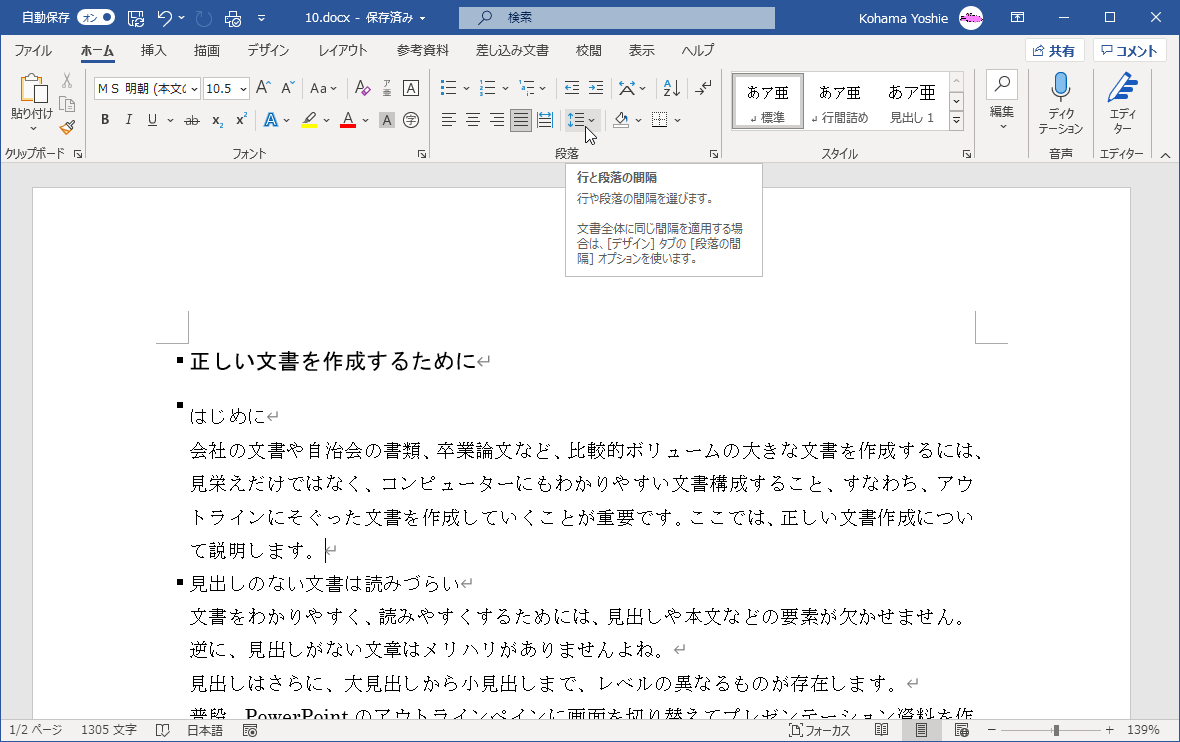
Task: Increase font size with the grow icon
Action: 263,88
